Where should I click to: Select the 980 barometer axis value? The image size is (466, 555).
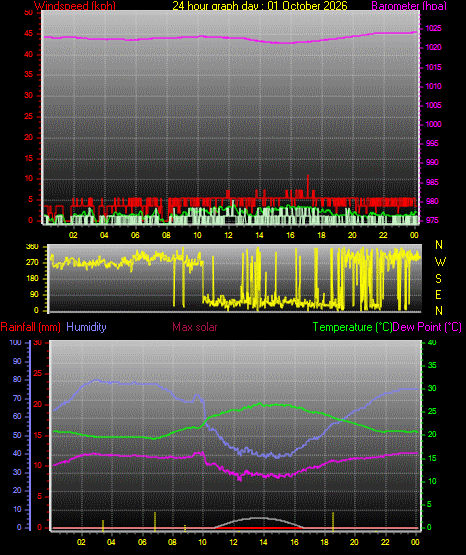(x=432, y=201)
